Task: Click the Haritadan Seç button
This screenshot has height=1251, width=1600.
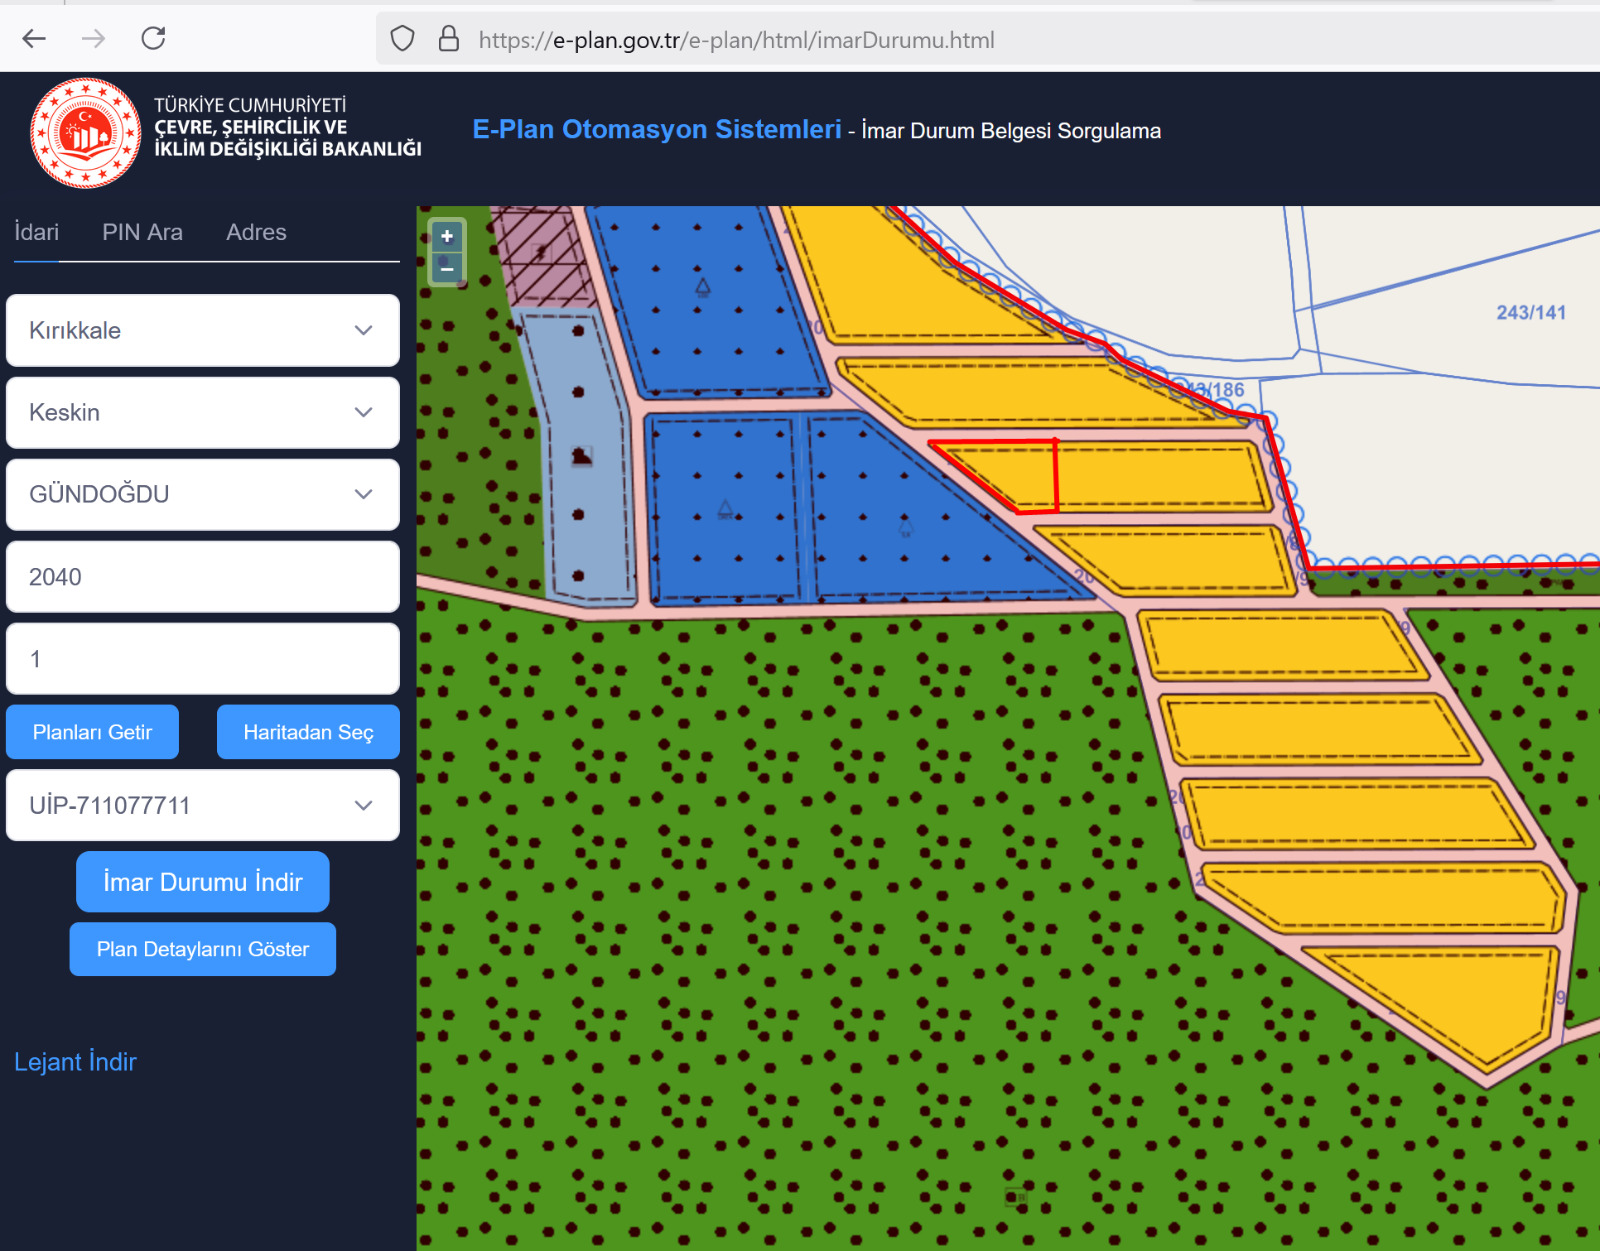Action: point(308,732)
